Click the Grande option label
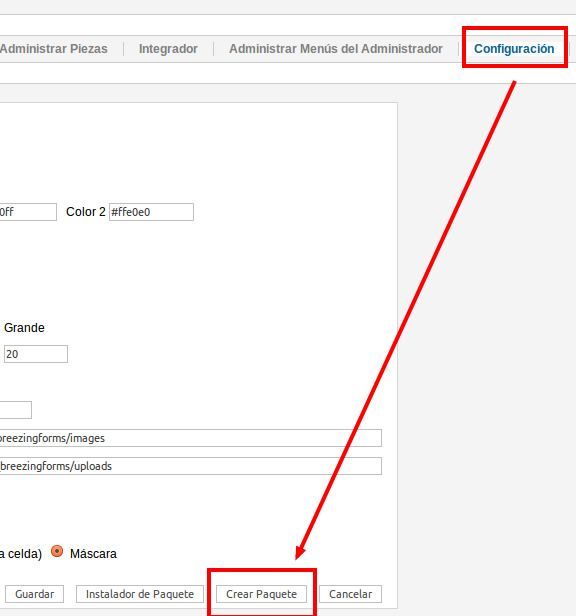 24,328
